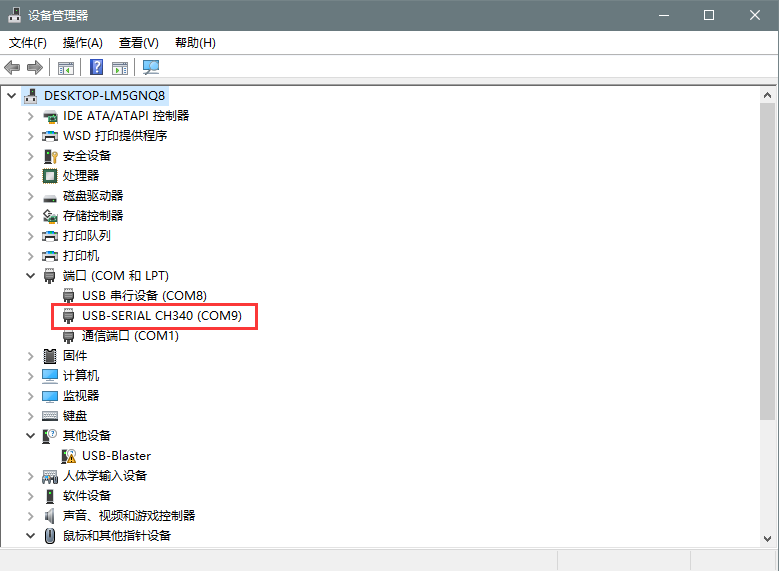This screenshot has width=779, height=571.
Task: Click the scan for hardware changes icon
Action: click(x=151, y=68)
